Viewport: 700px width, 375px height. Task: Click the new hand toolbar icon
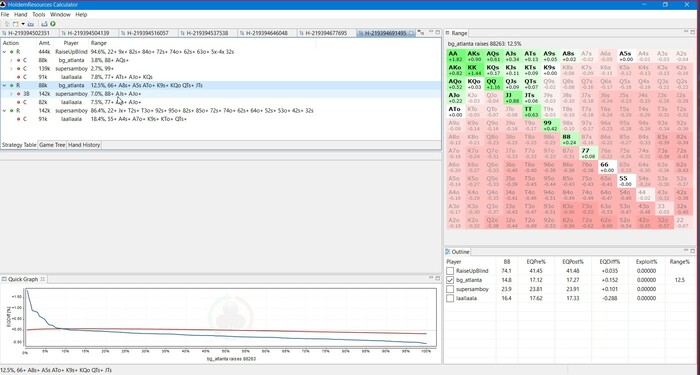(16, 24)
